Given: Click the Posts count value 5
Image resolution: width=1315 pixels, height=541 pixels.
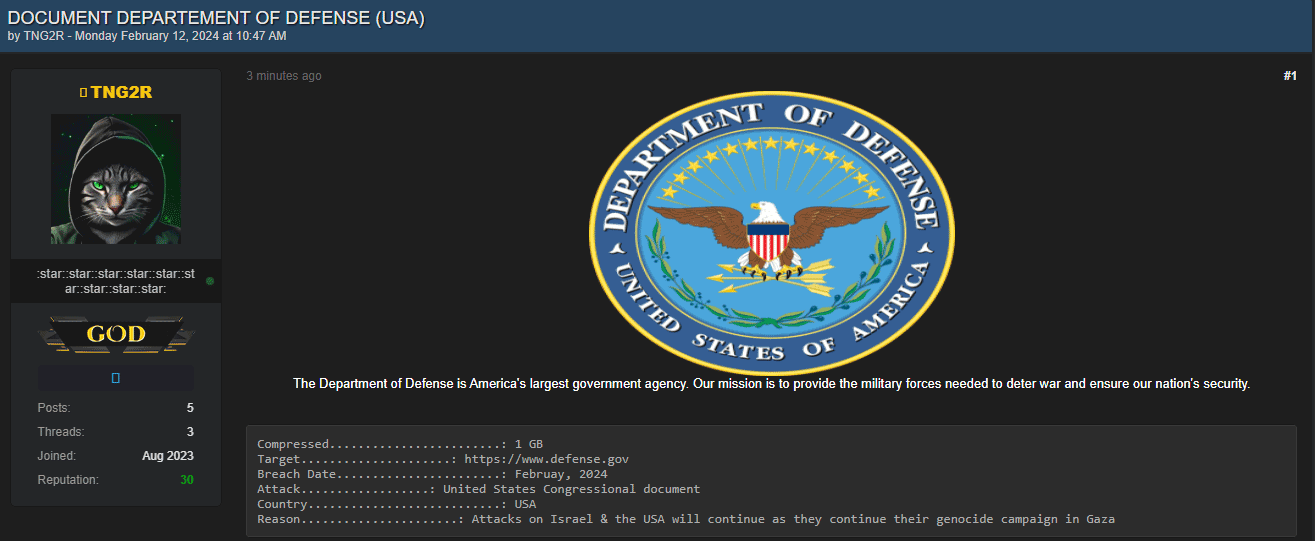Looking at the screenshot, I should (x=190, y=408).
